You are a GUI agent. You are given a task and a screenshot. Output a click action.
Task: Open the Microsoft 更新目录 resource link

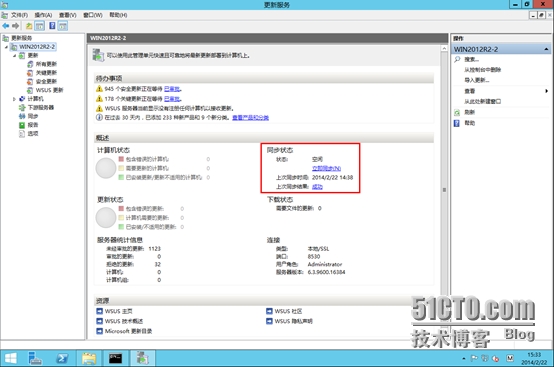128,331
